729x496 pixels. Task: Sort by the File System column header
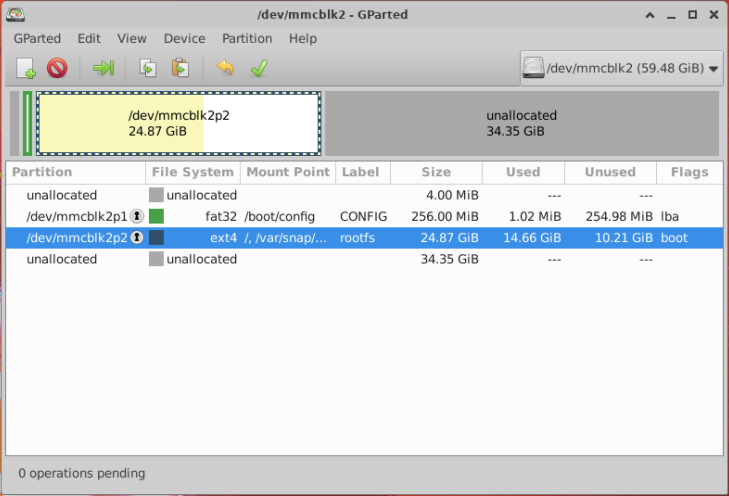coord(193,172)
